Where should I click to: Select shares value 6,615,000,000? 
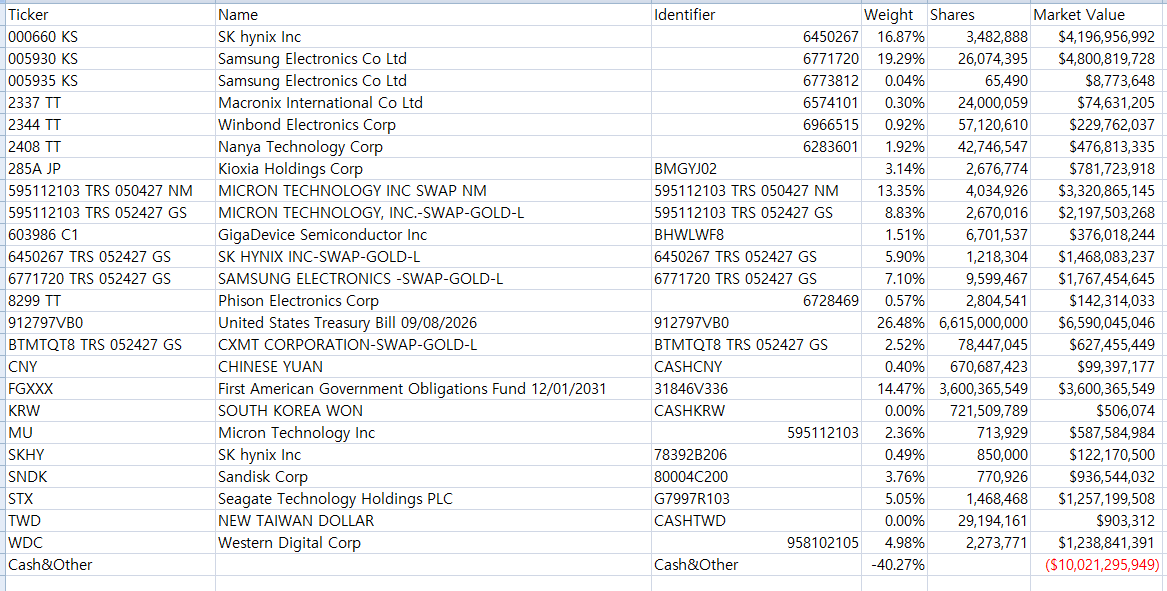(x=979, y=323)
